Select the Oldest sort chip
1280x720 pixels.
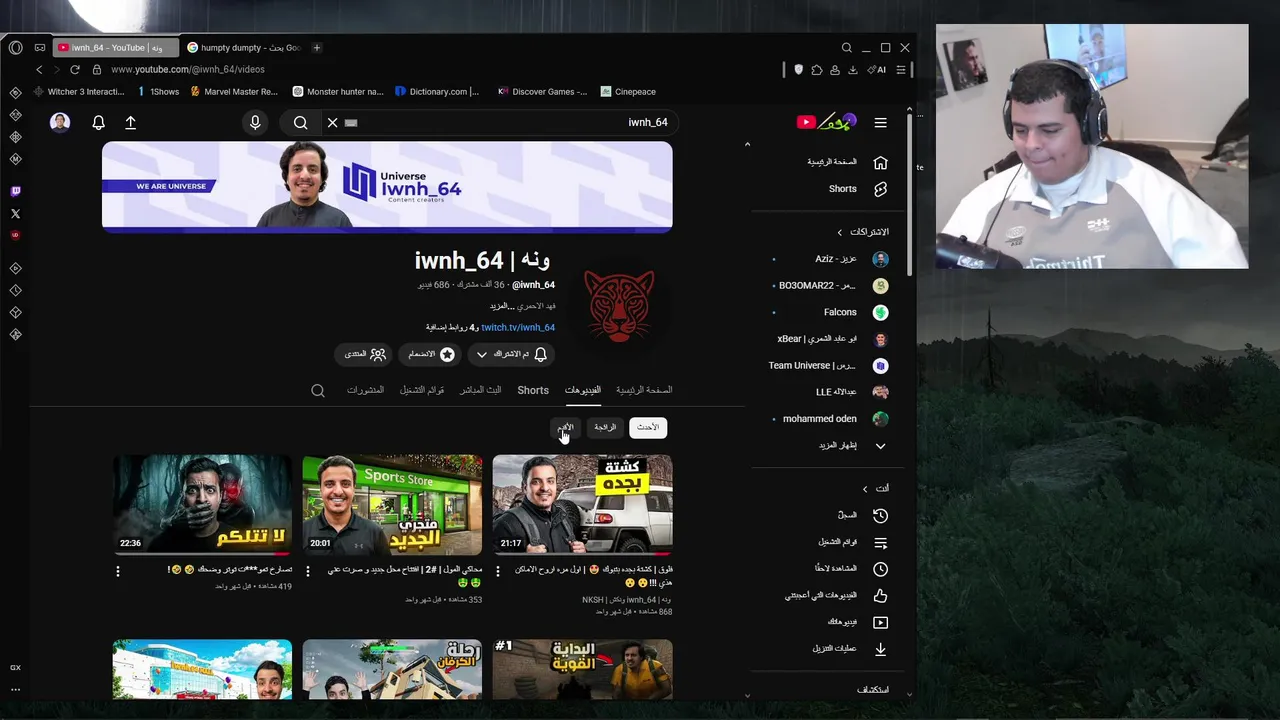coord(566,427)
